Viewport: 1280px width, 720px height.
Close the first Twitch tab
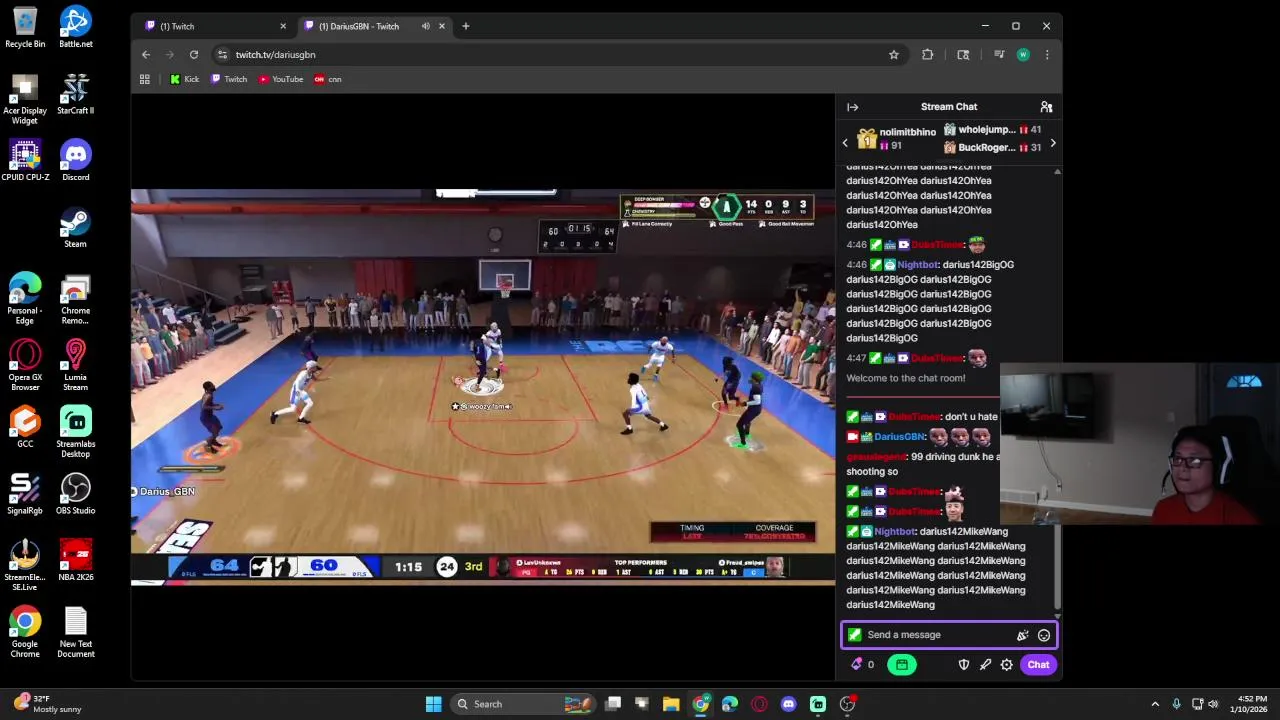(283, 26)
